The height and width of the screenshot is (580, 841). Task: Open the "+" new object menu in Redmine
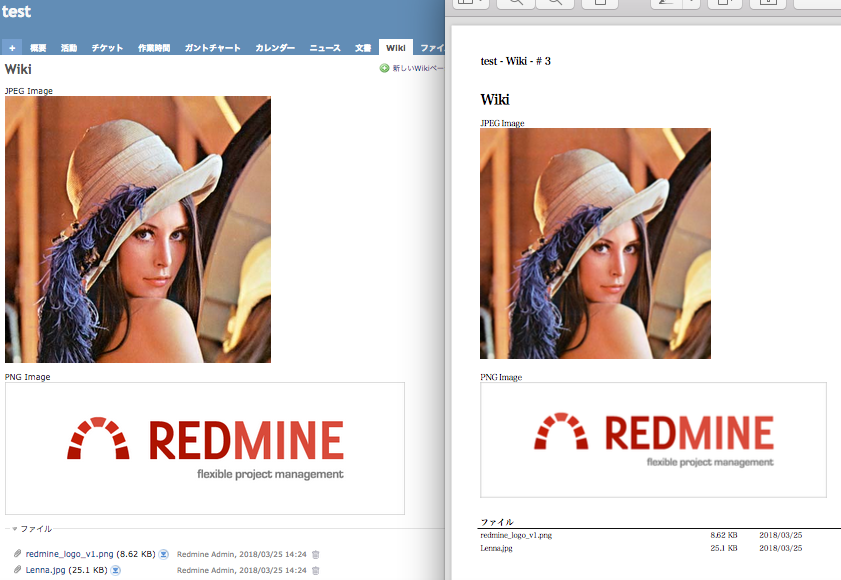pos(12,48)
